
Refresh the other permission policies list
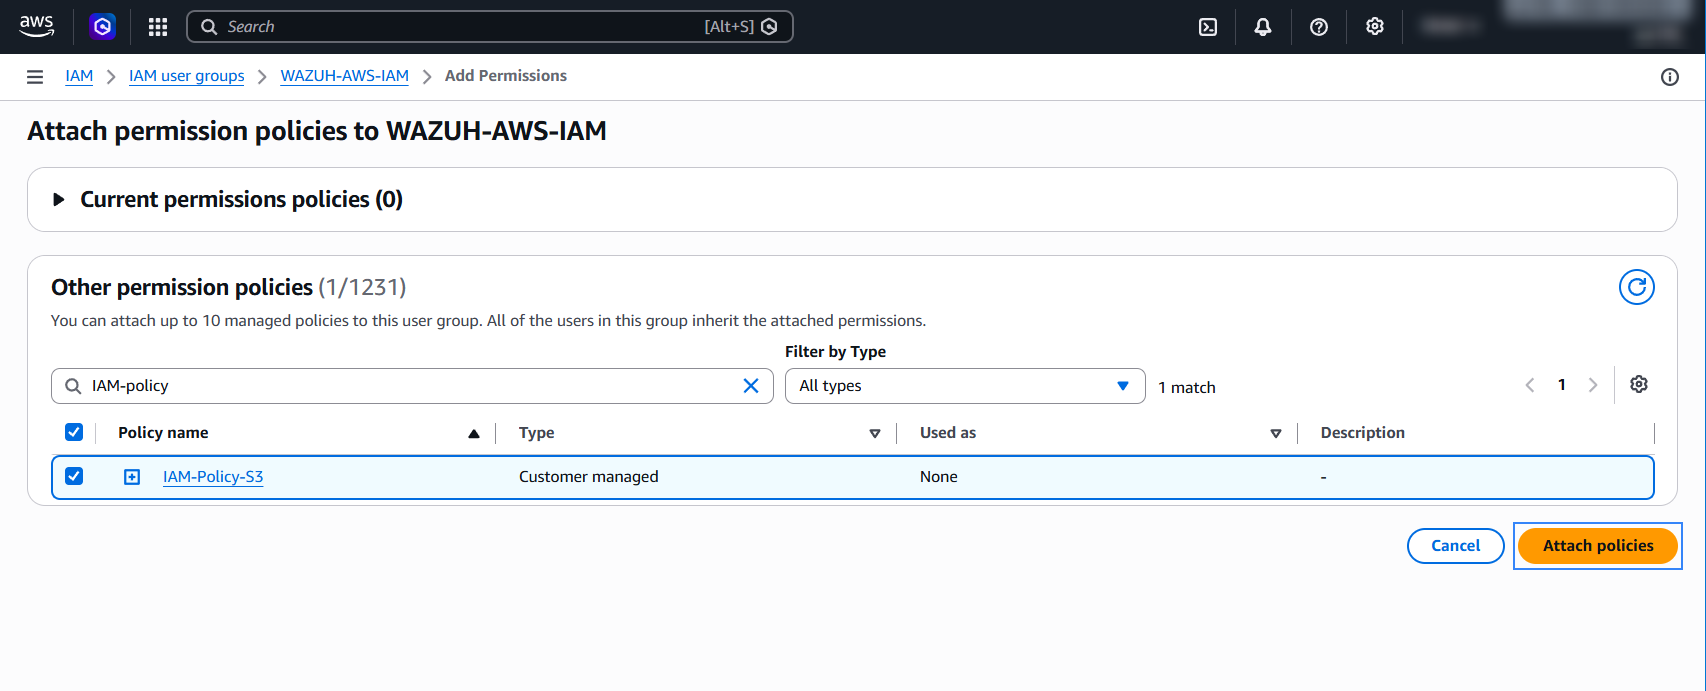point(1637,287)
